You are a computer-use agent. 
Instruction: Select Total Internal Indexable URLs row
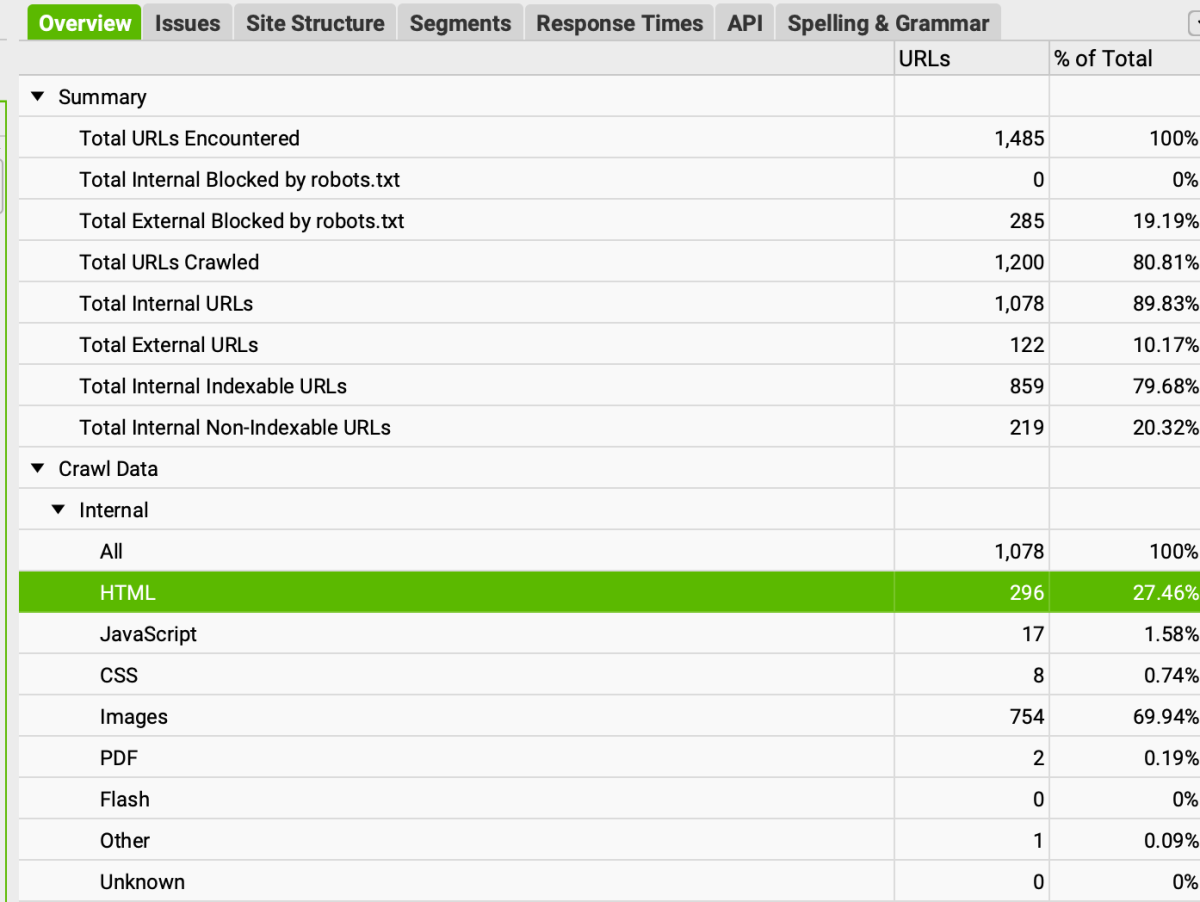[213, 386]
